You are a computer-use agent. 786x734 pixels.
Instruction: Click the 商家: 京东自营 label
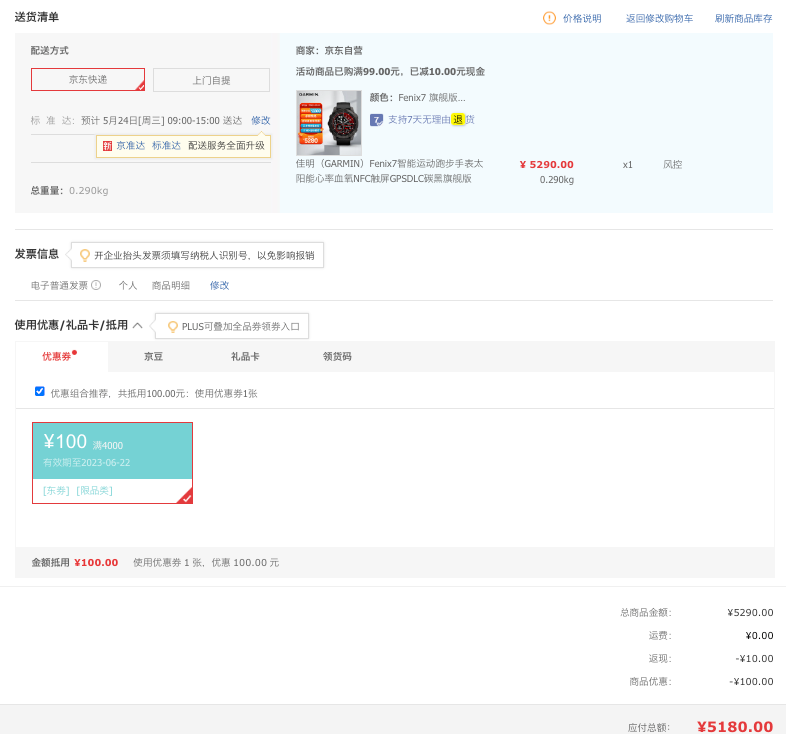coord(329,50)
